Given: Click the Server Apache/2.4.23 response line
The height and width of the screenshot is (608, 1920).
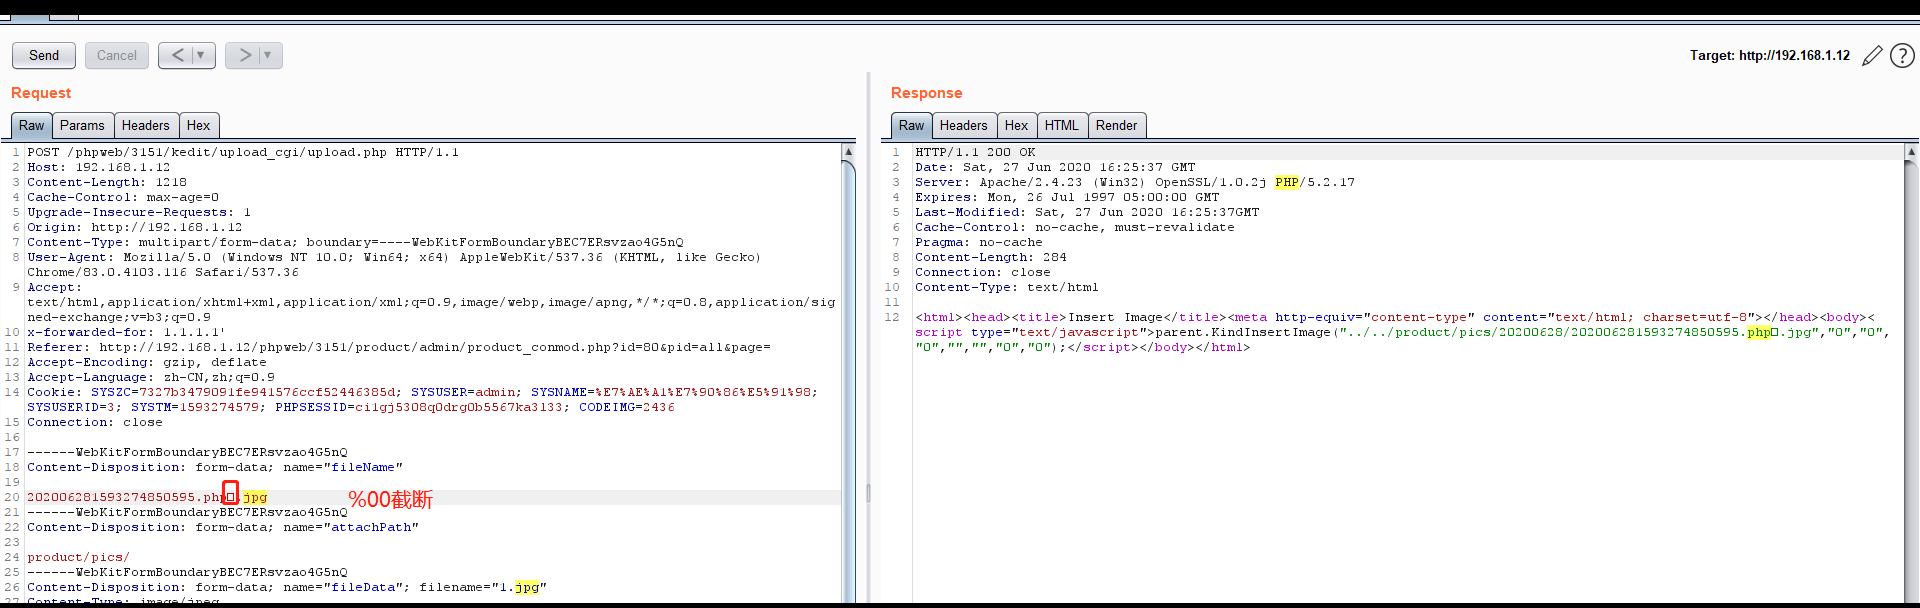Looking at the screenshot, I should pyautogui.click(x=1135, y=182).
